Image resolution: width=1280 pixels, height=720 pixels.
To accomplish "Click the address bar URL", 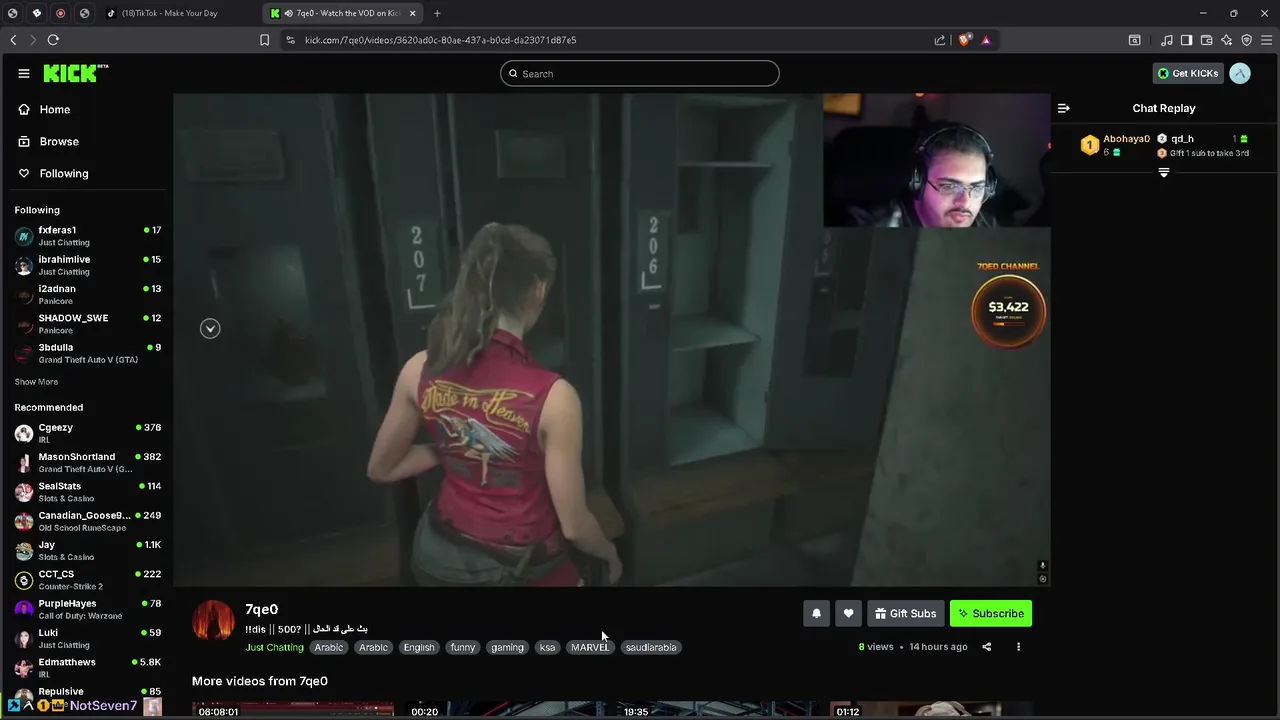I will [440, 40].
